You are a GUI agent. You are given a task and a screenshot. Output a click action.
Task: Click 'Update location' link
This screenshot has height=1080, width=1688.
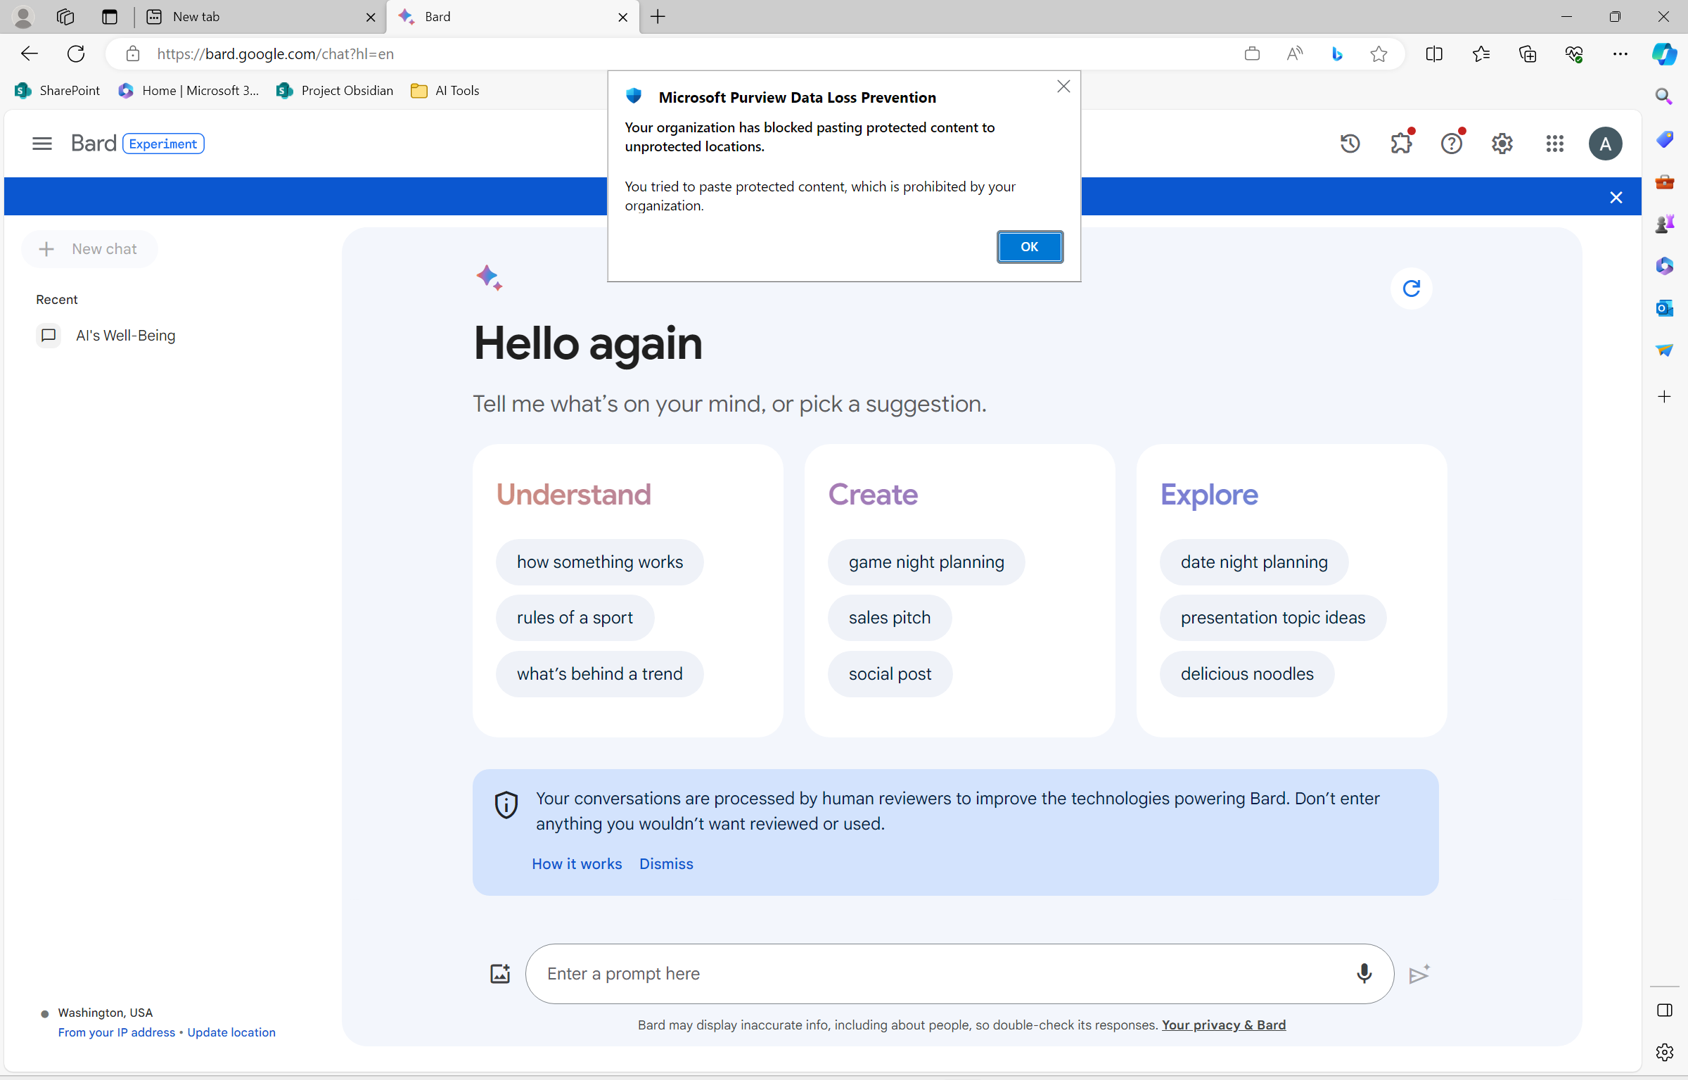tap(231, 1033)
